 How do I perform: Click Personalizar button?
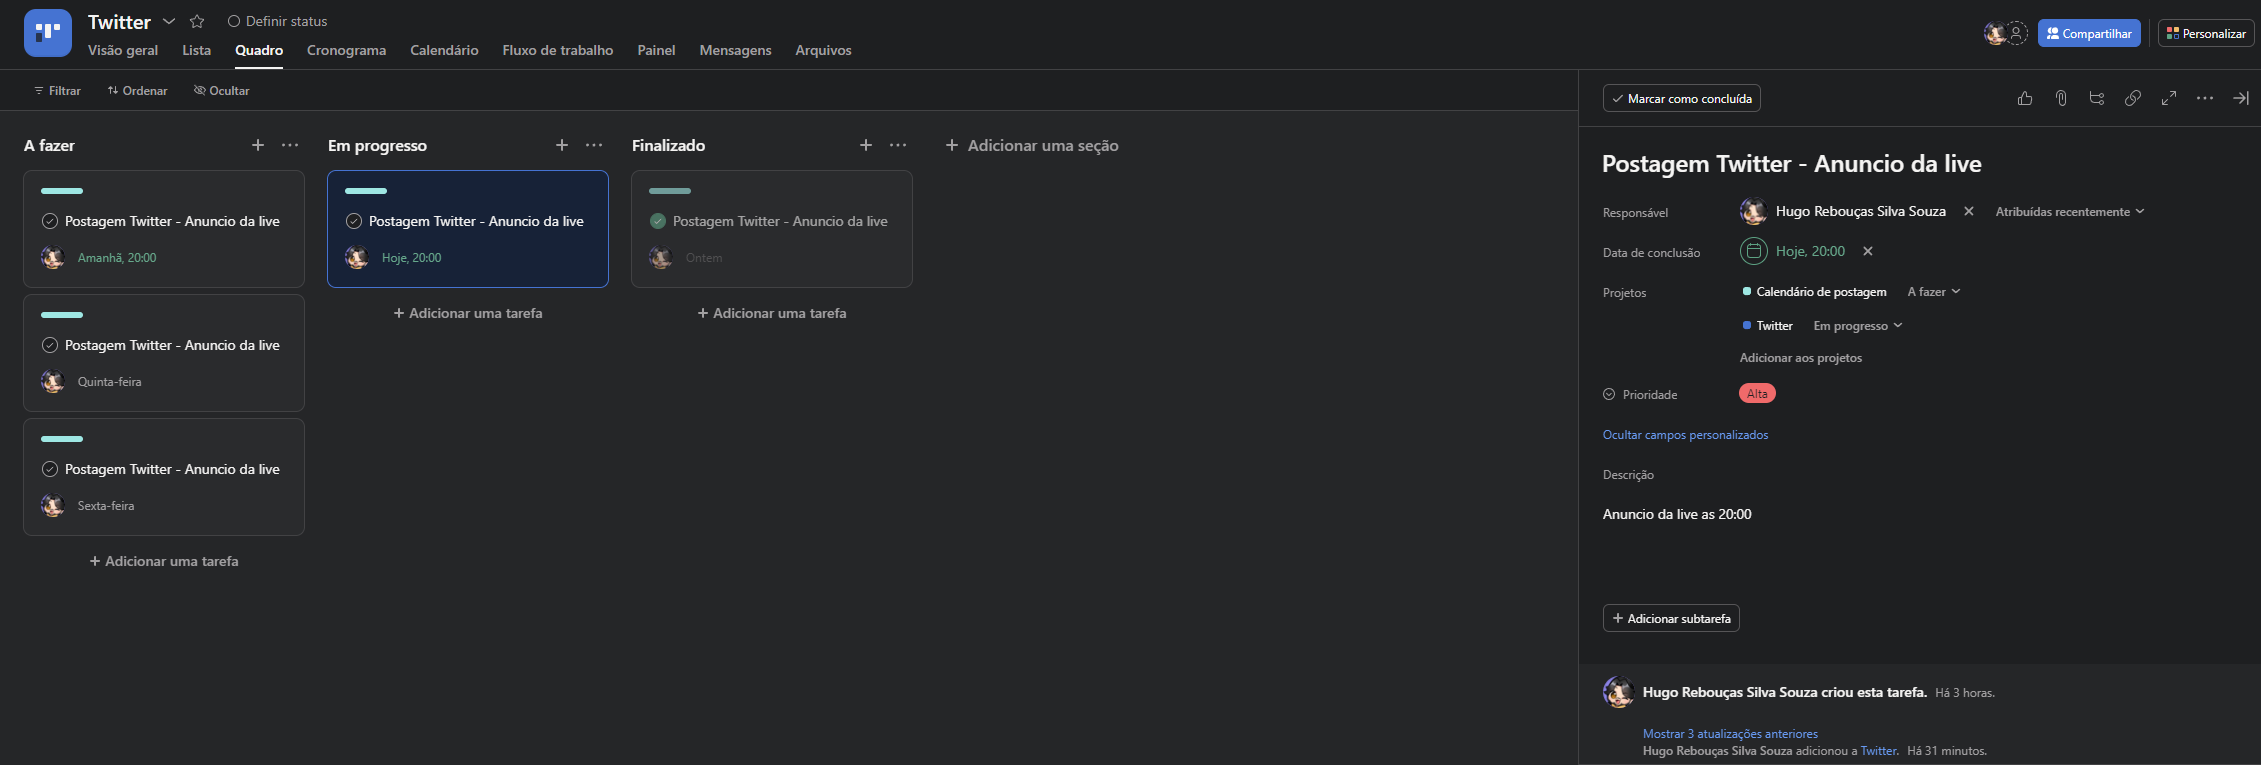pos(2206,33)
